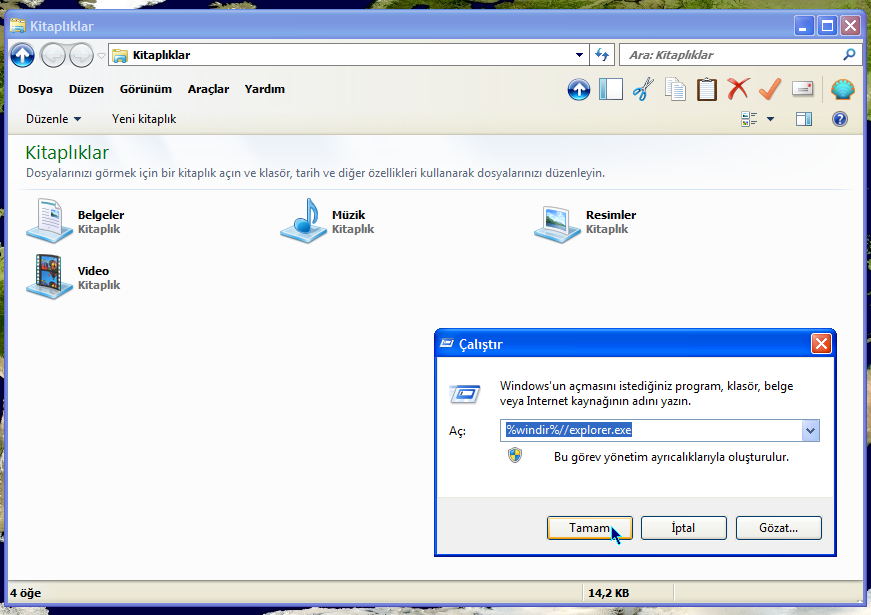This screenshot has width=871, height=615.
Task: Click the search magnifier icon
Action: click(x=849, y=54)
